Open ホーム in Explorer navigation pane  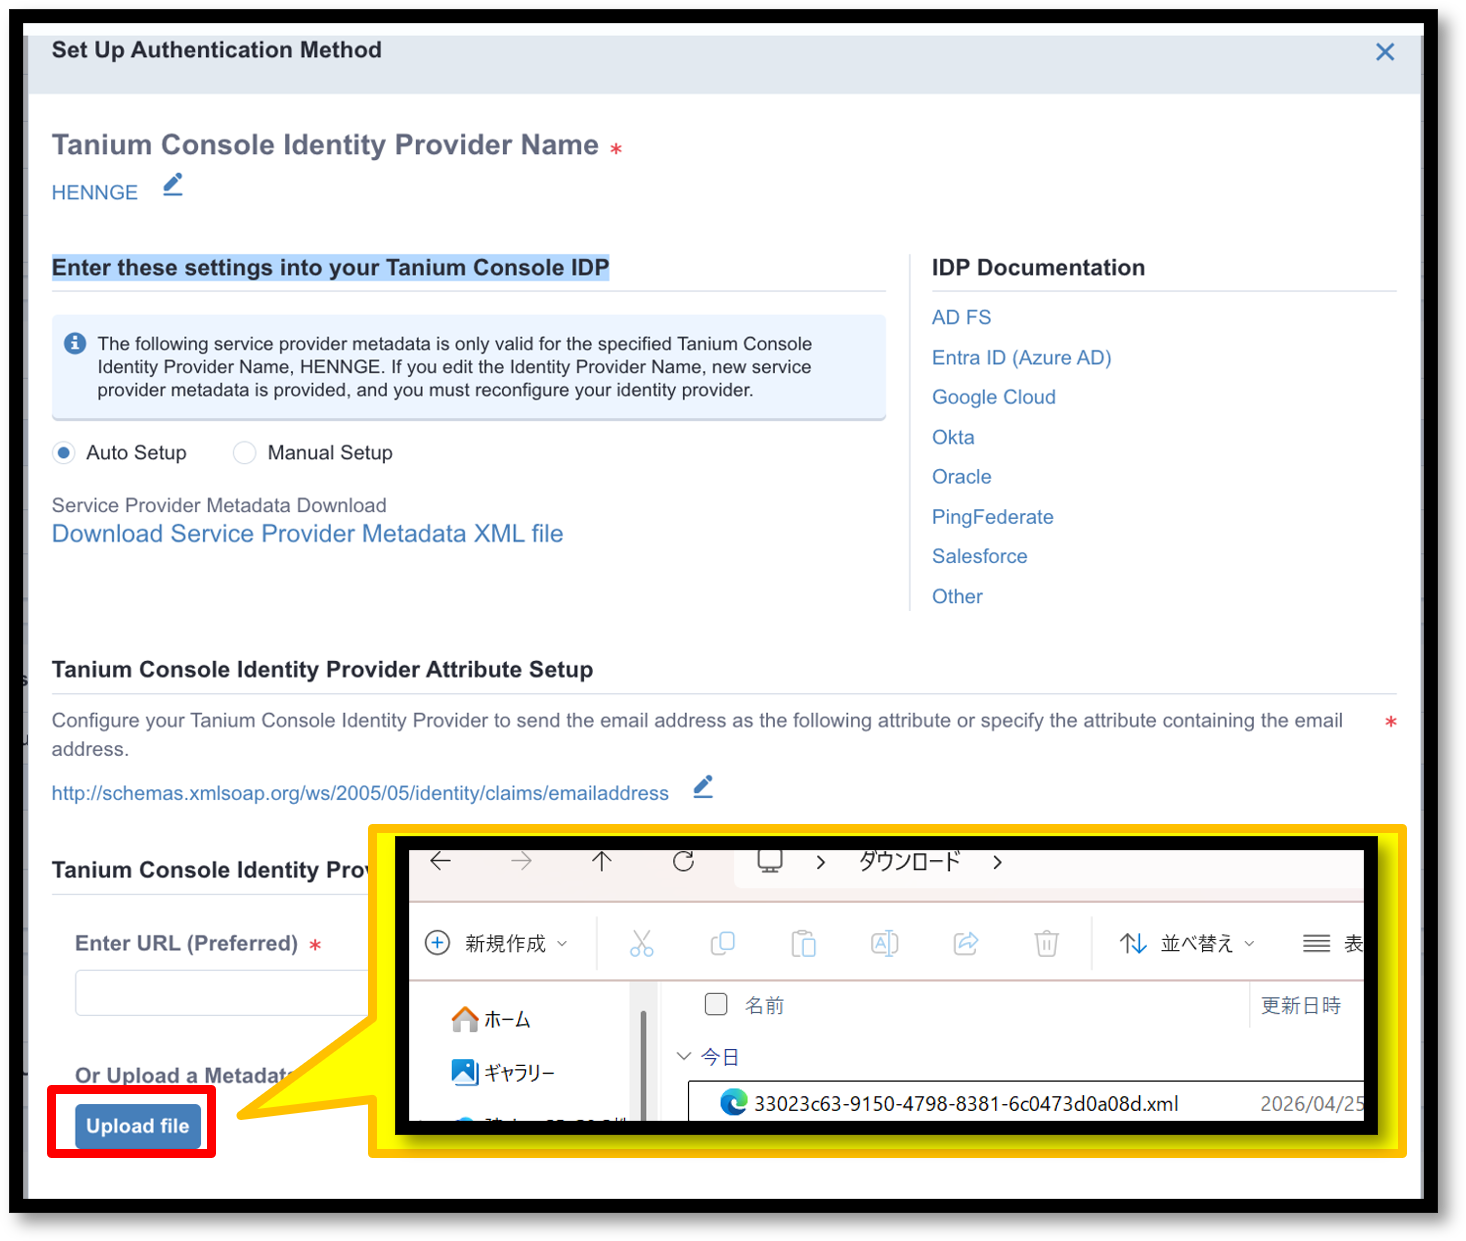point(491,1019)
